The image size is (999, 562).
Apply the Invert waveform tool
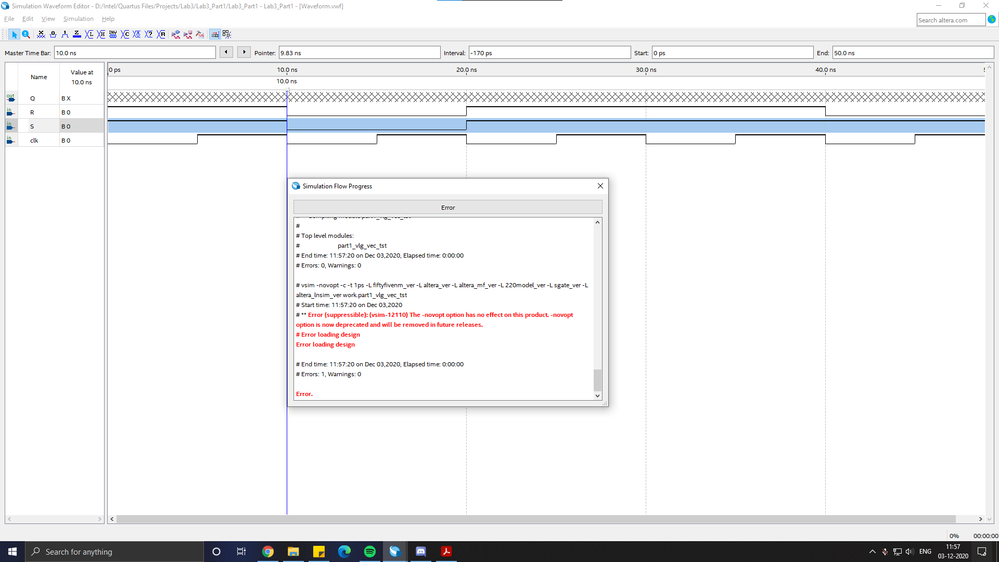113,34
